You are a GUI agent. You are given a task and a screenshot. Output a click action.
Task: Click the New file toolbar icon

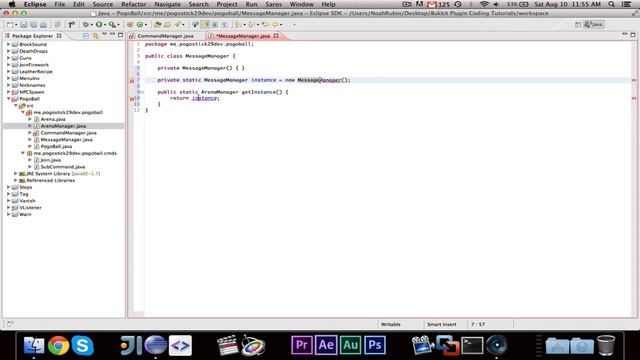click(x=9, y=25)
